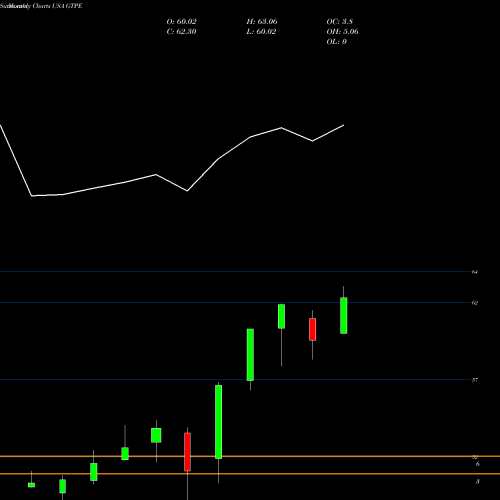The image size is (500, 500).
Task: Click the upper orange horizontal level line
Action: pos(250,456)
